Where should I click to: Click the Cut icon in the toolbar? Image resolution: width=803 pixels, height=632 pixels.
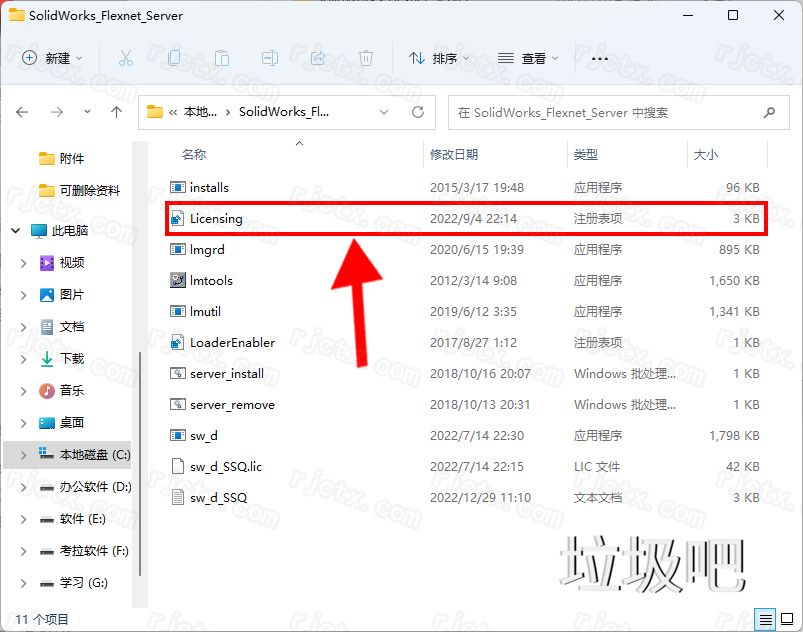point(126,59)
